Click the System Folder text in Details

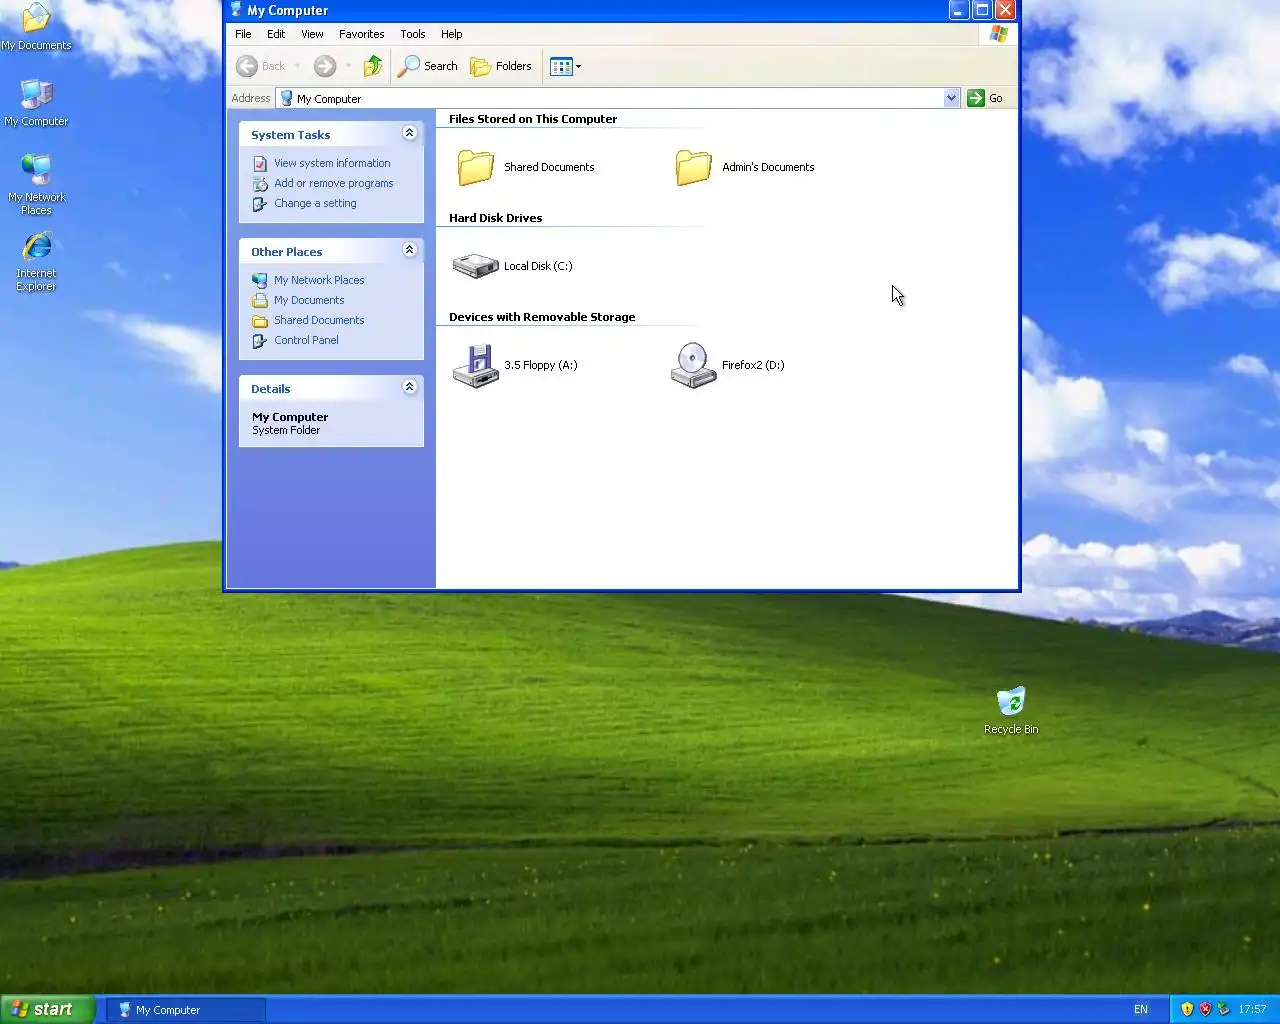click(x=286, y=430)
